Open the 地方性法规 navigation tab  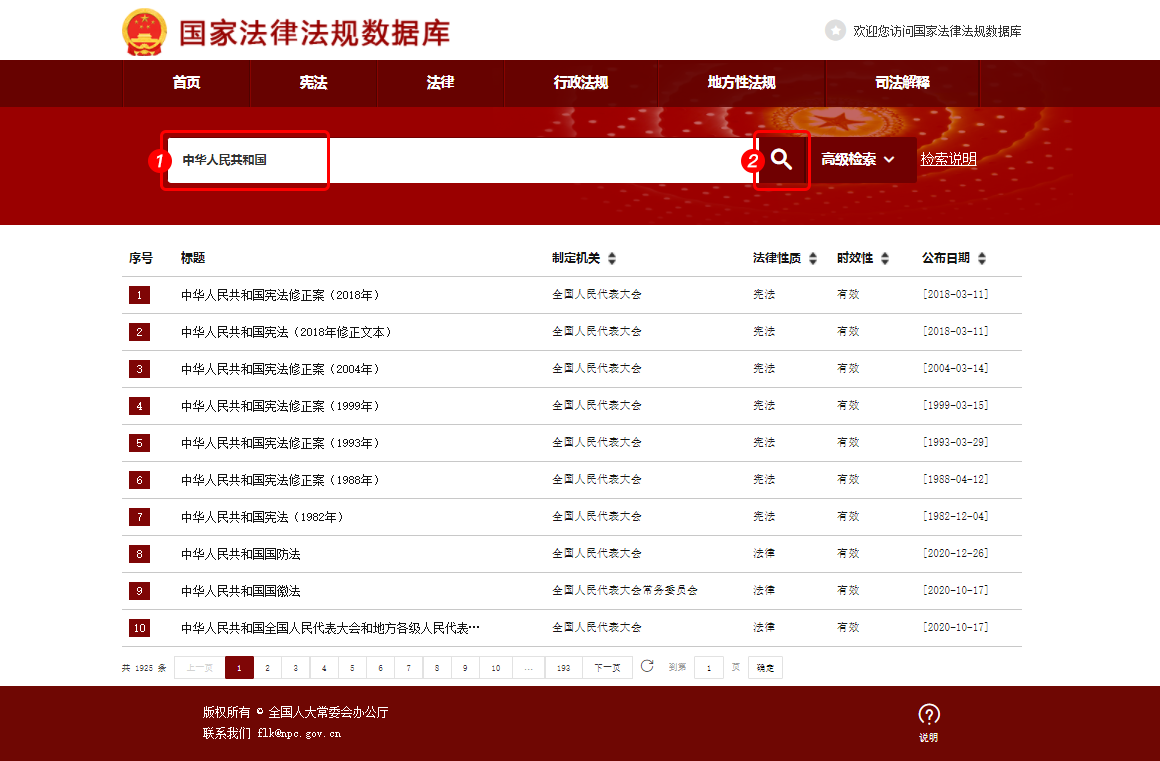pos(741,83)
